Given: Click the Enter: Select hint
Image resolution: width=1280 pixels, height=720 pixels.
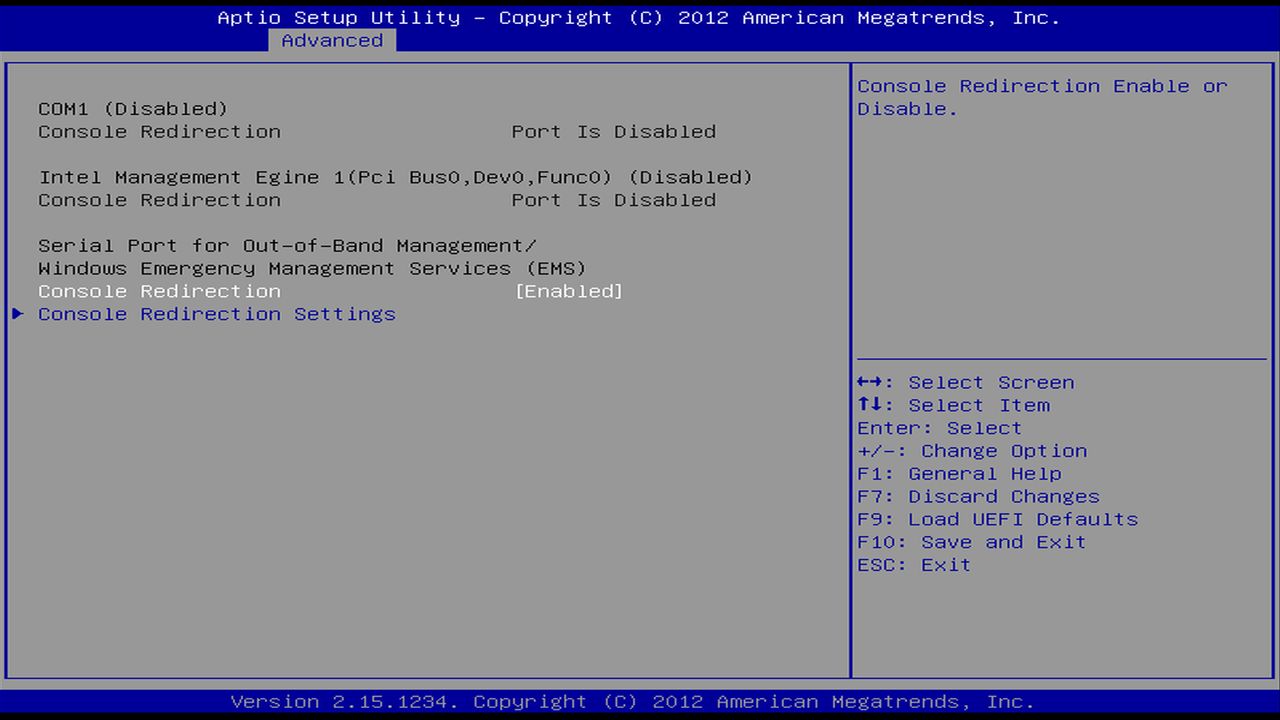Looking at the screenshot, I should coord(940,428).
